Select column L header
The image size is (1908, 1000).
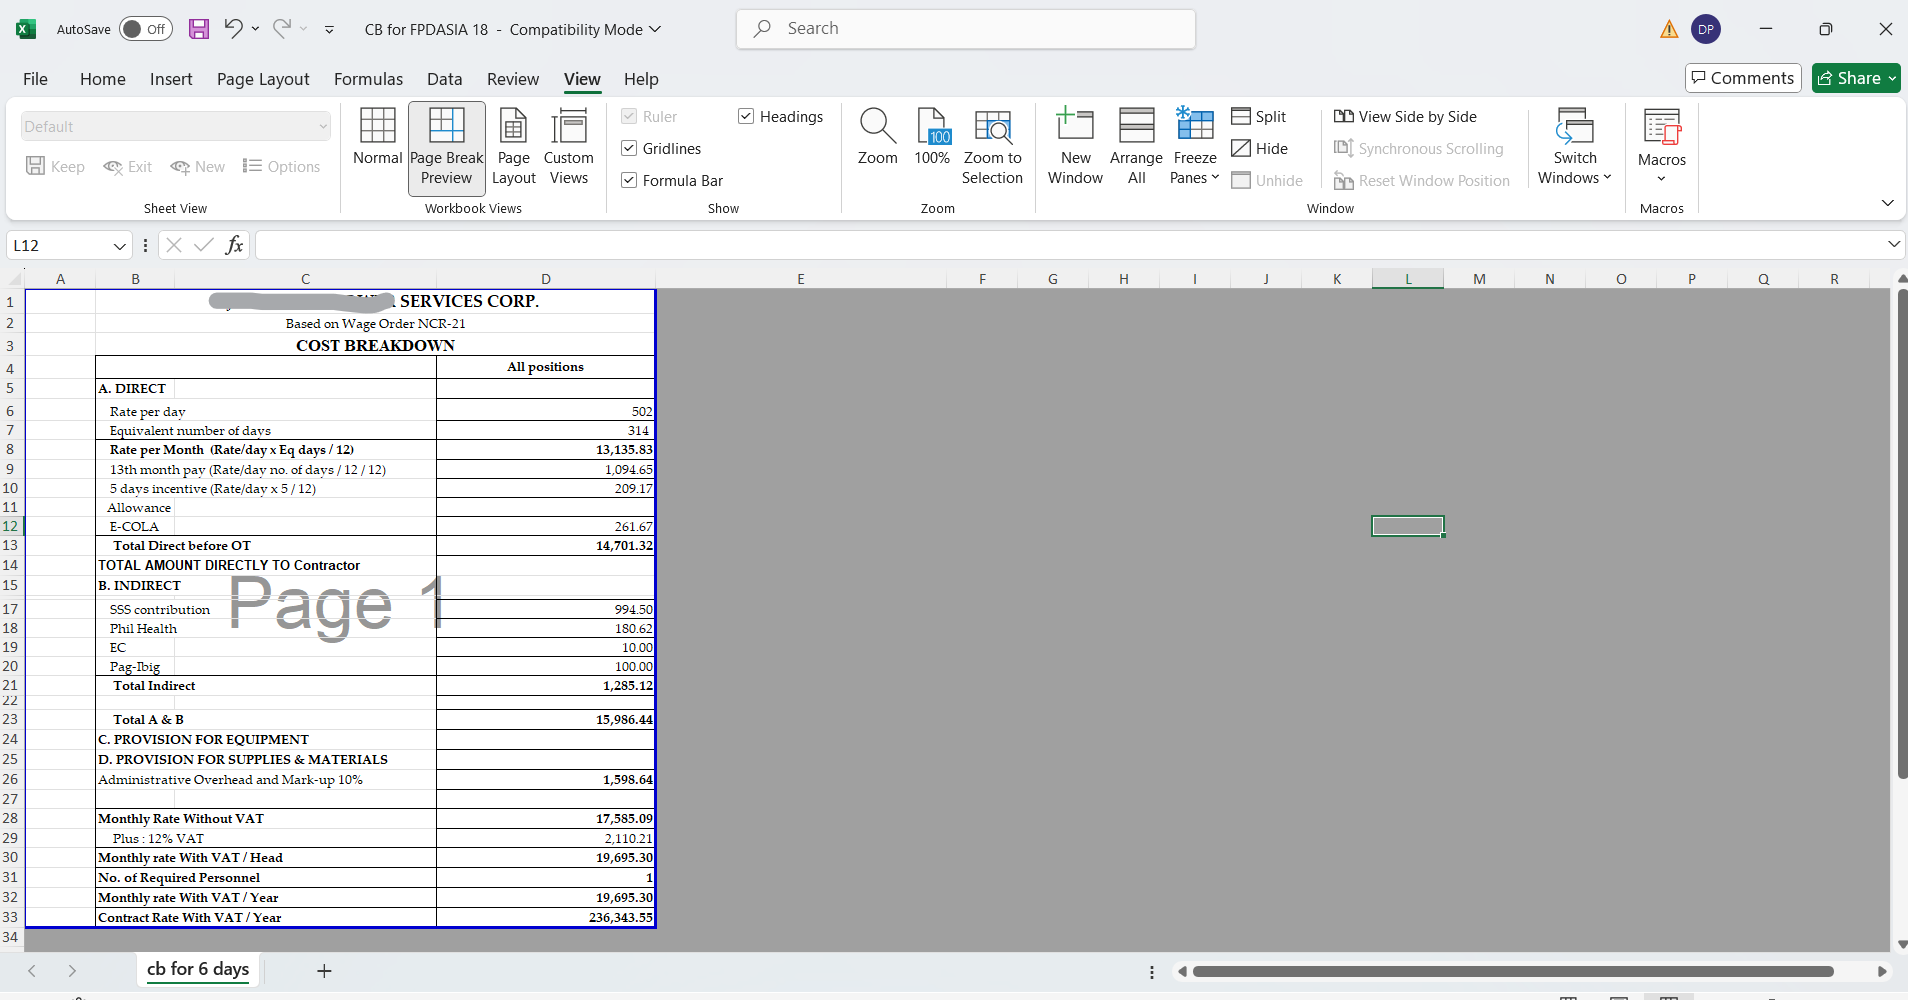(1408, 279)
